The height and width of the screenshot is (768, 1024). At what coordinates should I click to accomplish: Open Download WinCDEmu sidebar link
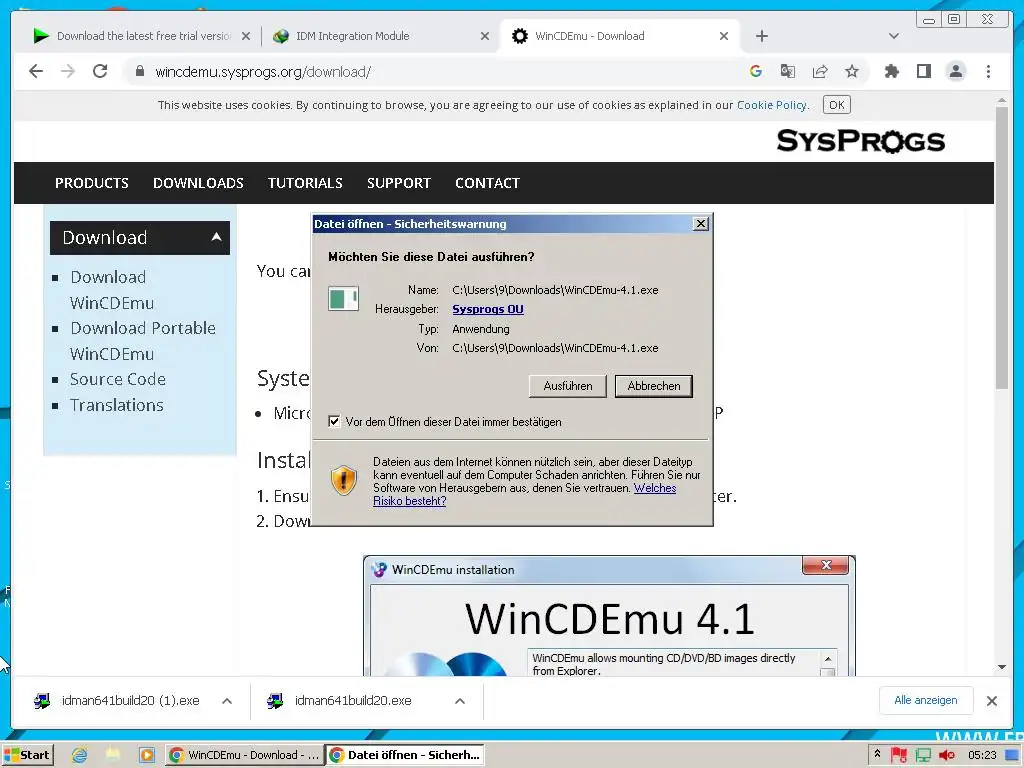[x=112, y=290]
